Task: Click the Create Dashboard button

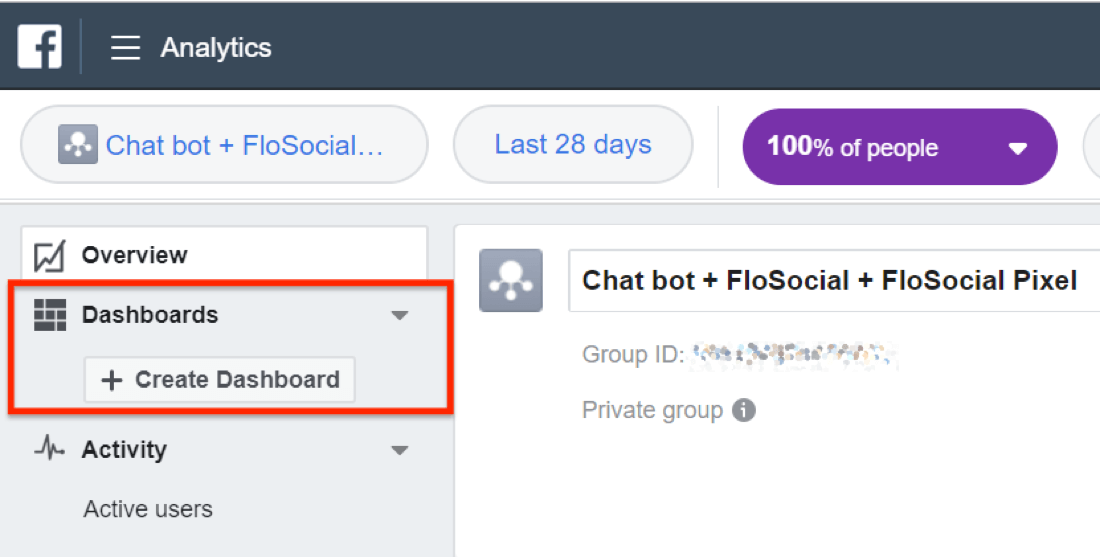Action: [220, 380]
